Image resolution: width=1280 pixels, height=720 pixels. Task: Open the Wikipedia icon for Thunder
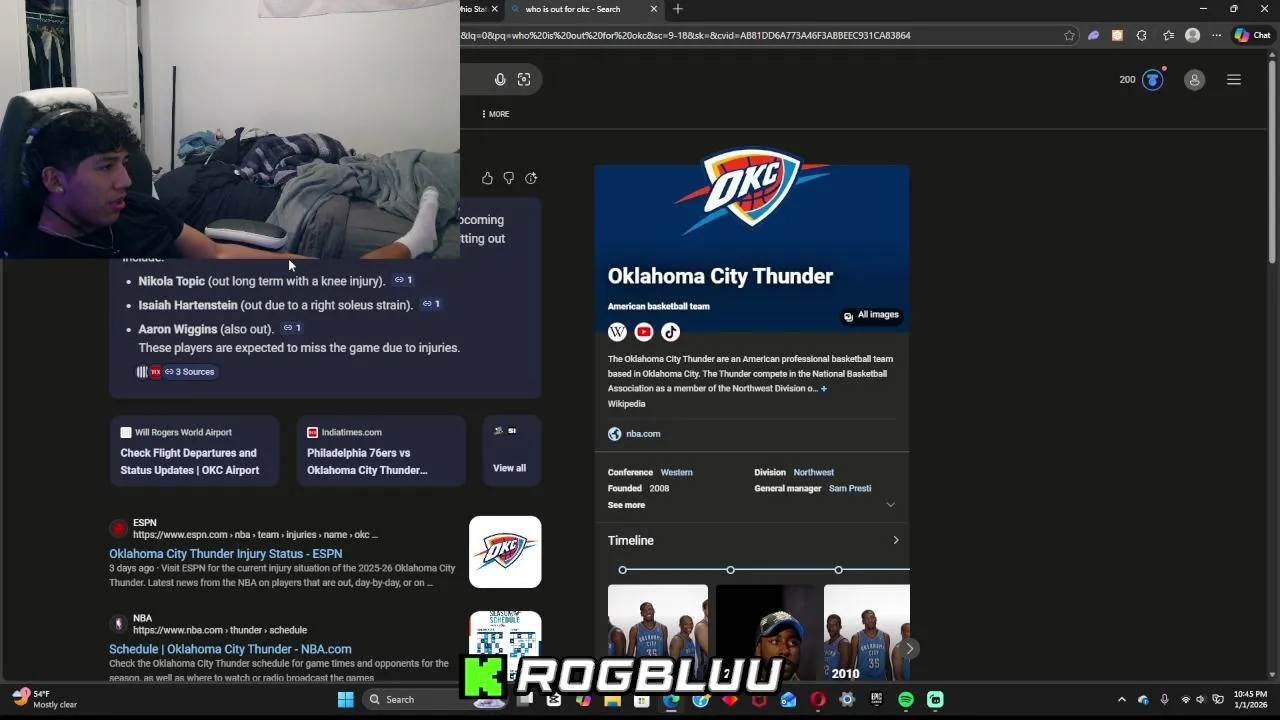pyautogui.click(x=617, y=332)
